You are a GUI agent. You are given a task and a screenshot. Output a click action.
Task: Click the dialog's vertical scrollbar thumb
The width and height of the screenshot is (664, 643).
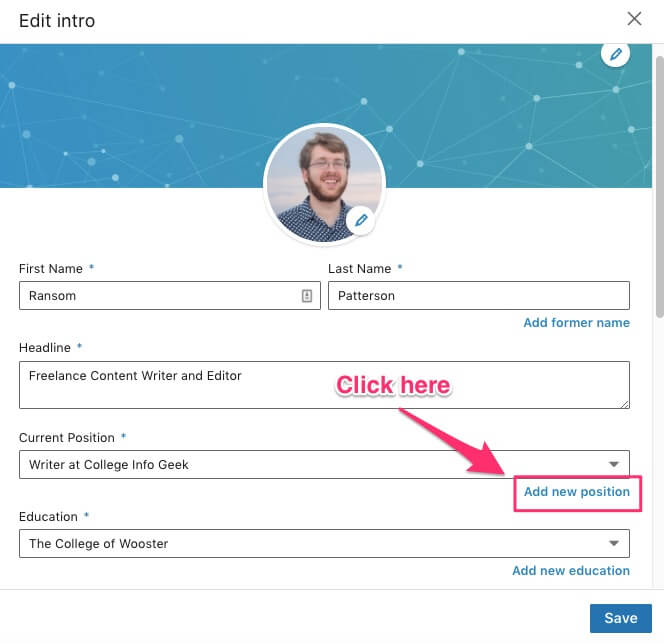tap(659, 186)
